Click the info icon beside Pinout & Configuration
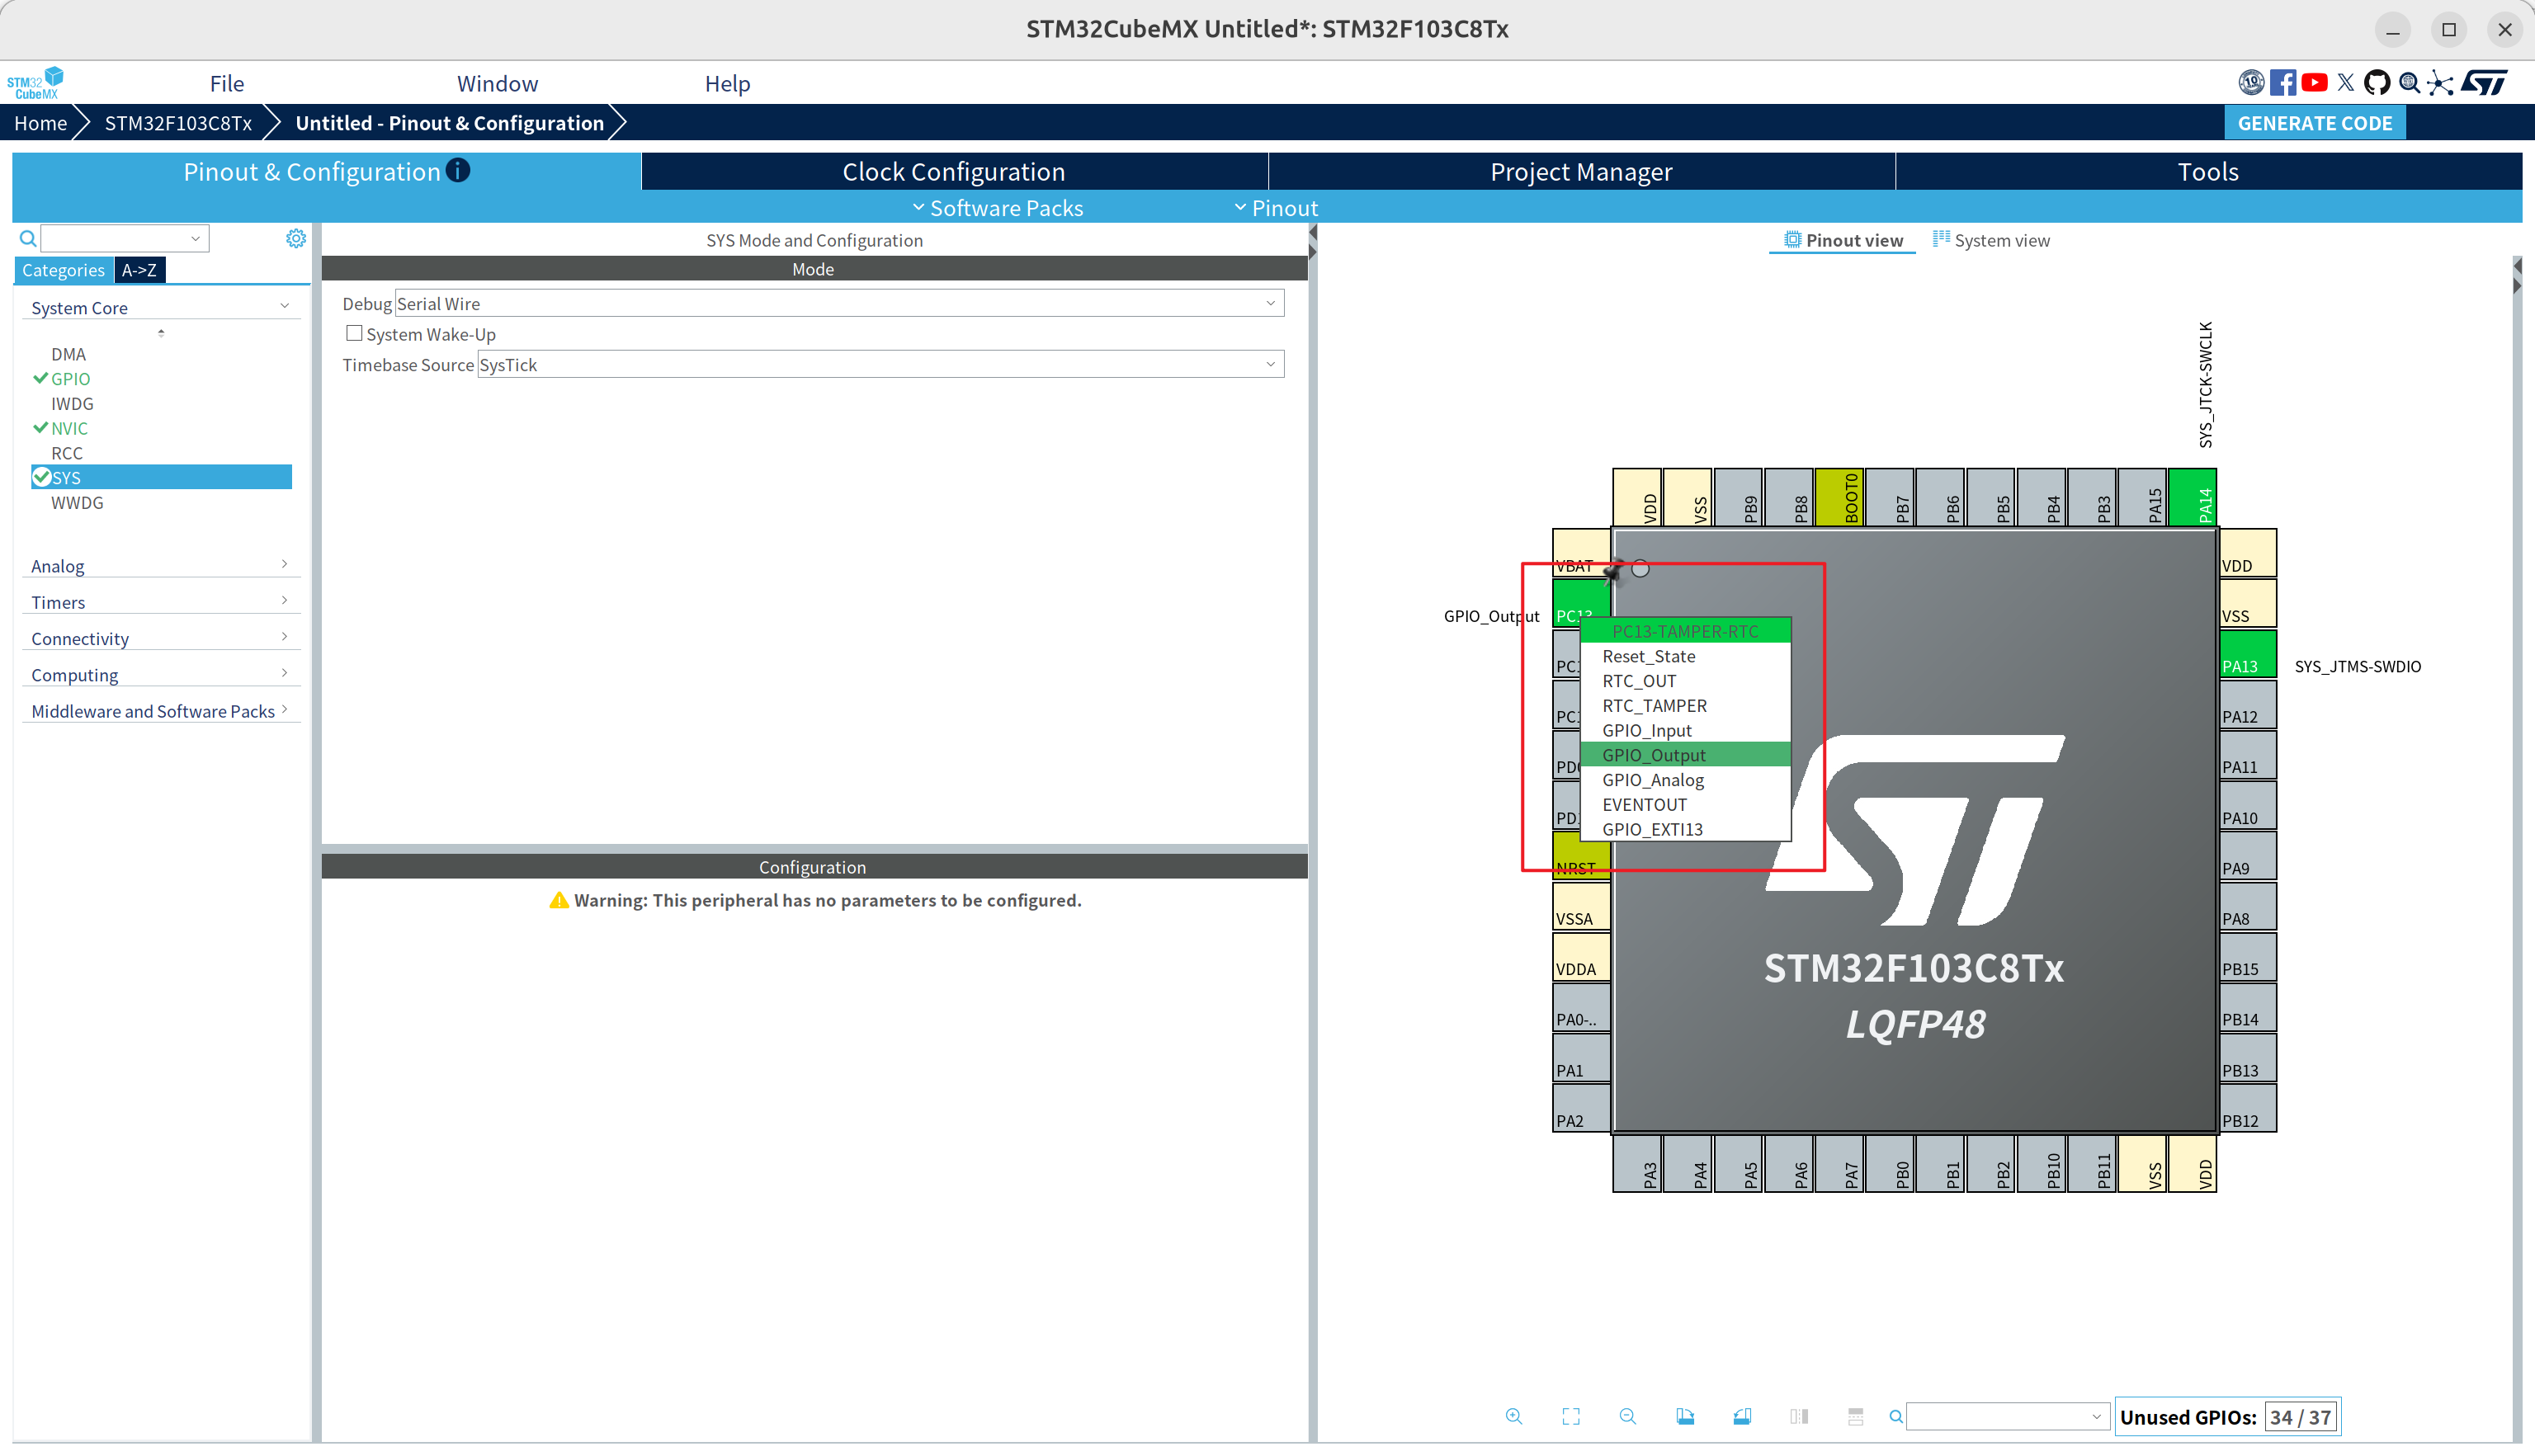 tap(458, 170)
